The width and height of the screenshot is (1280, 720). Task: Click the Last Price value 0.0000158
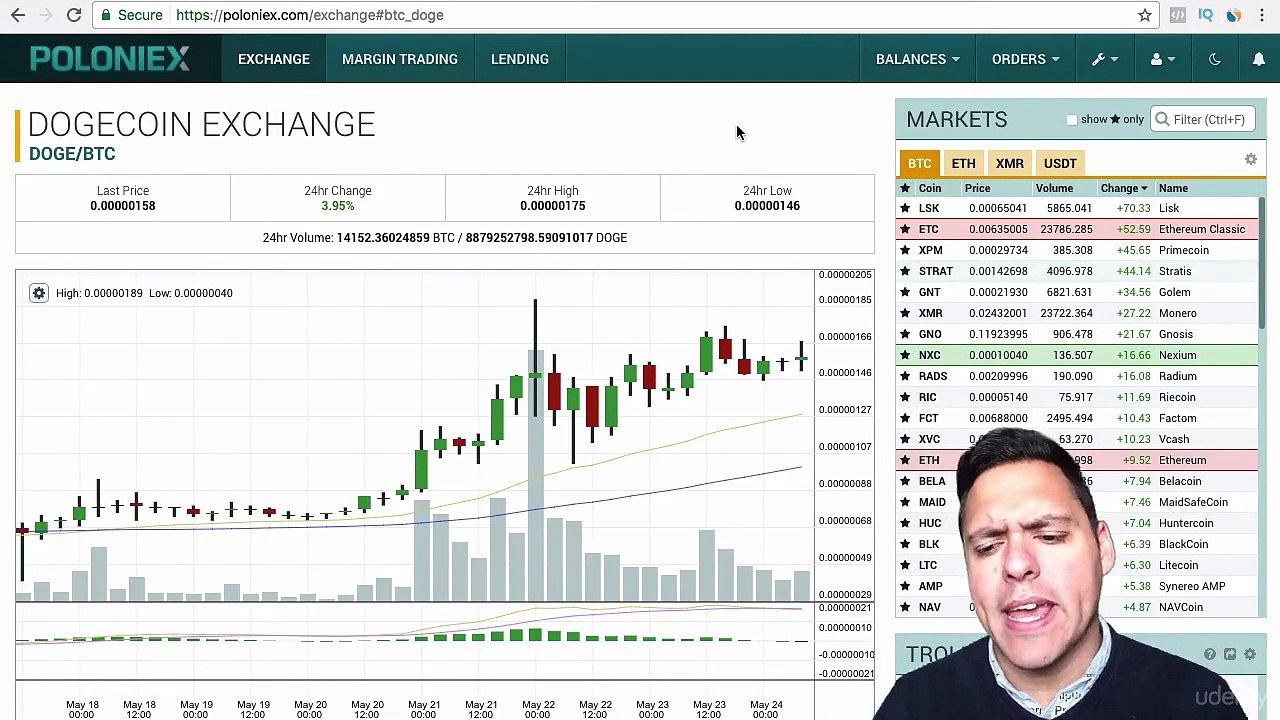[x=123, y=206]
